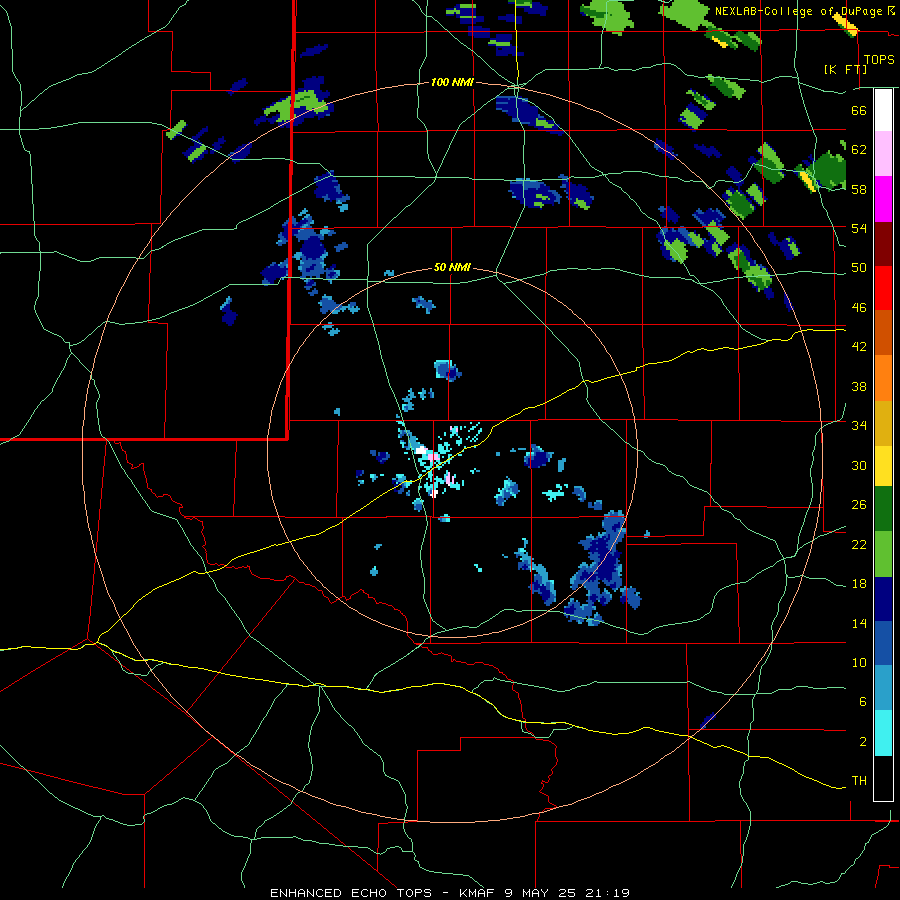Click the legend value '10'
Screen dimensions: 900x900
click(859, 662)
